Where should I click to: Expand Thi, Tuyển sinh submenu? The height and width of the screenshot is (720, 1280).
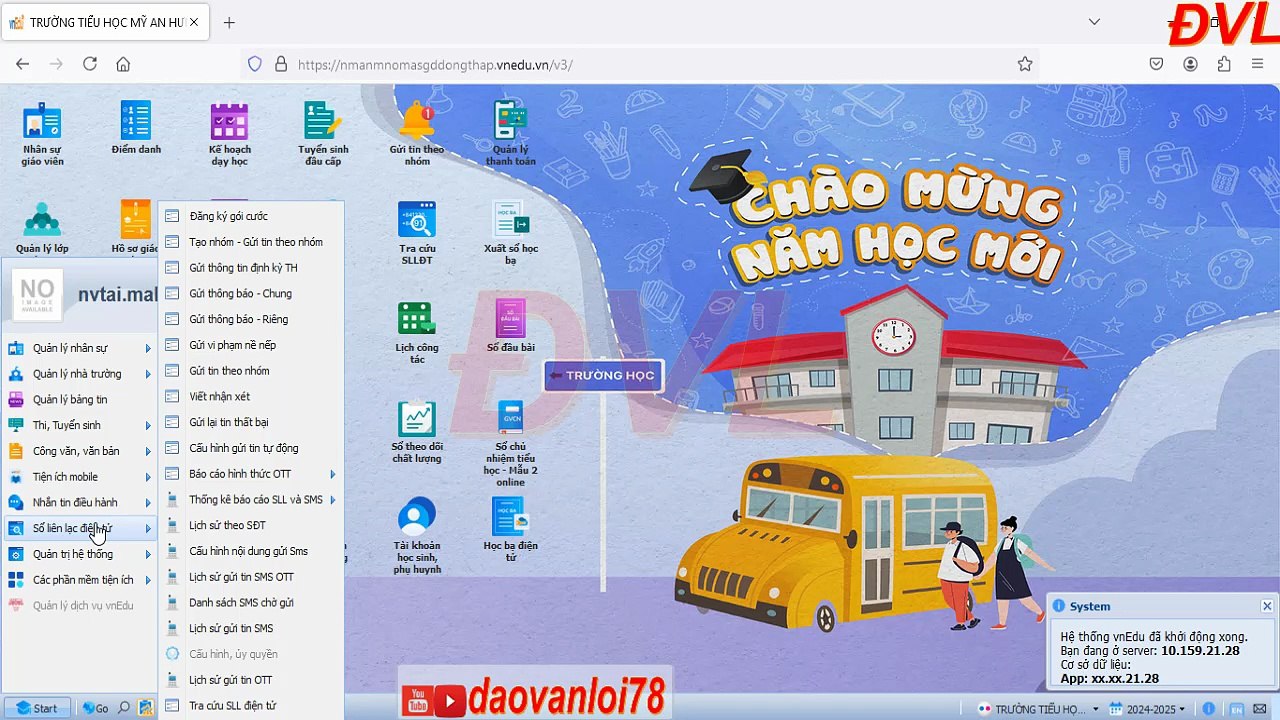80,425
